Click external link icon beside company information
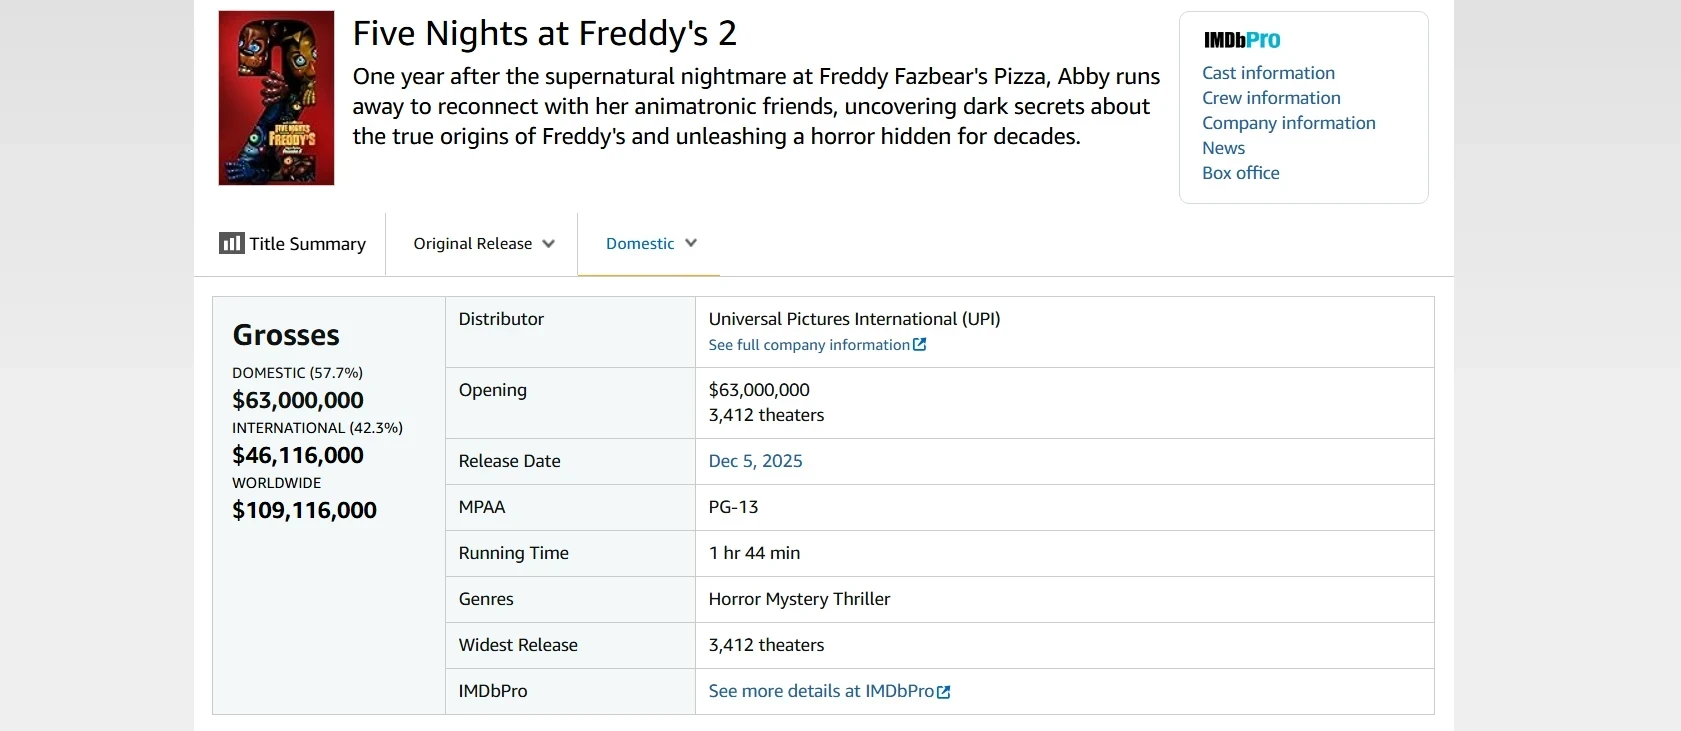1681x731 pixels. coord(920,345)
